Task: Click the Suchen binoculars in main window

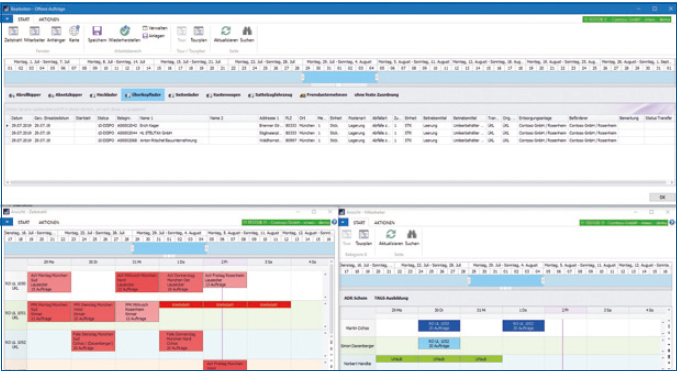Action: tap(247, 34)
